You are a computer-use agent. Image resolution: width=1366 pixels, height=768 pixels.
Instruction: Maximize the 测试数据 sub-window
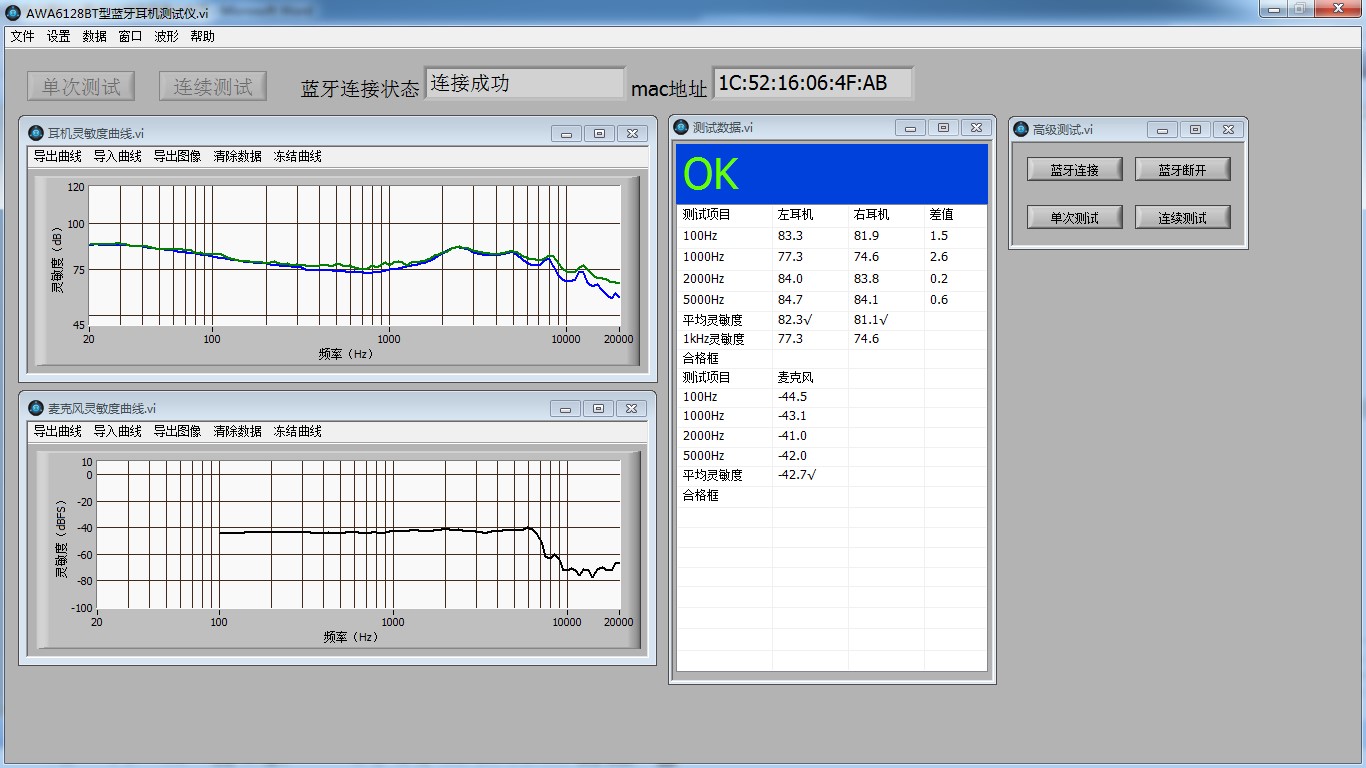click(x=943, y=128)
